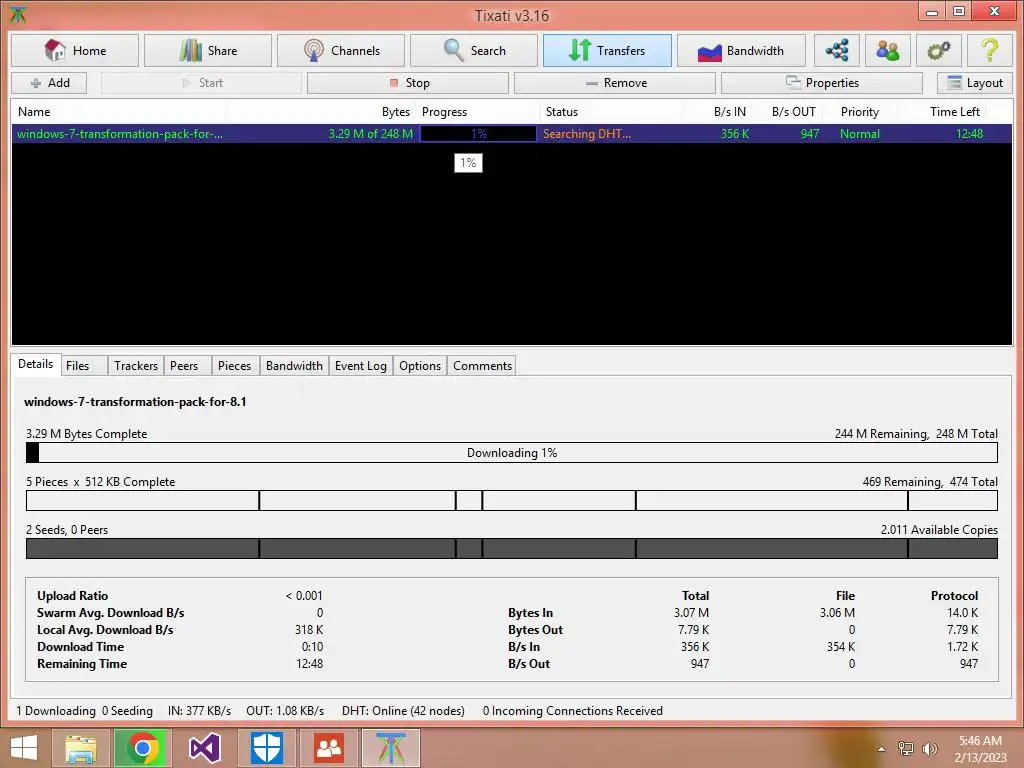1024x768 pixels.
Task: Click the Start transfer button
Action: tap(201, 83)
